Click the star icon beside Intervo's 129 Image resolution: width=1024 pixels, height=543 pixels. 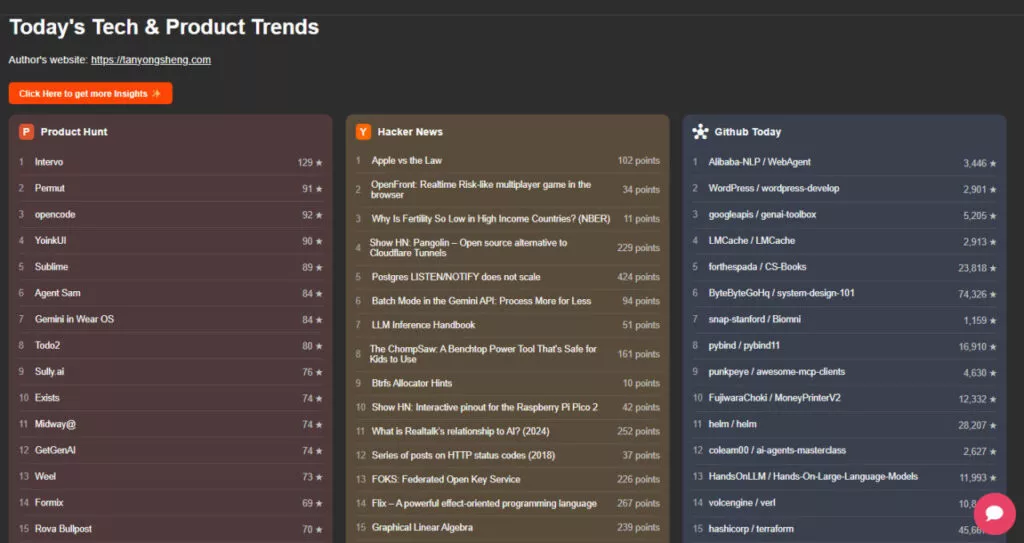click(x=319, y=162)
